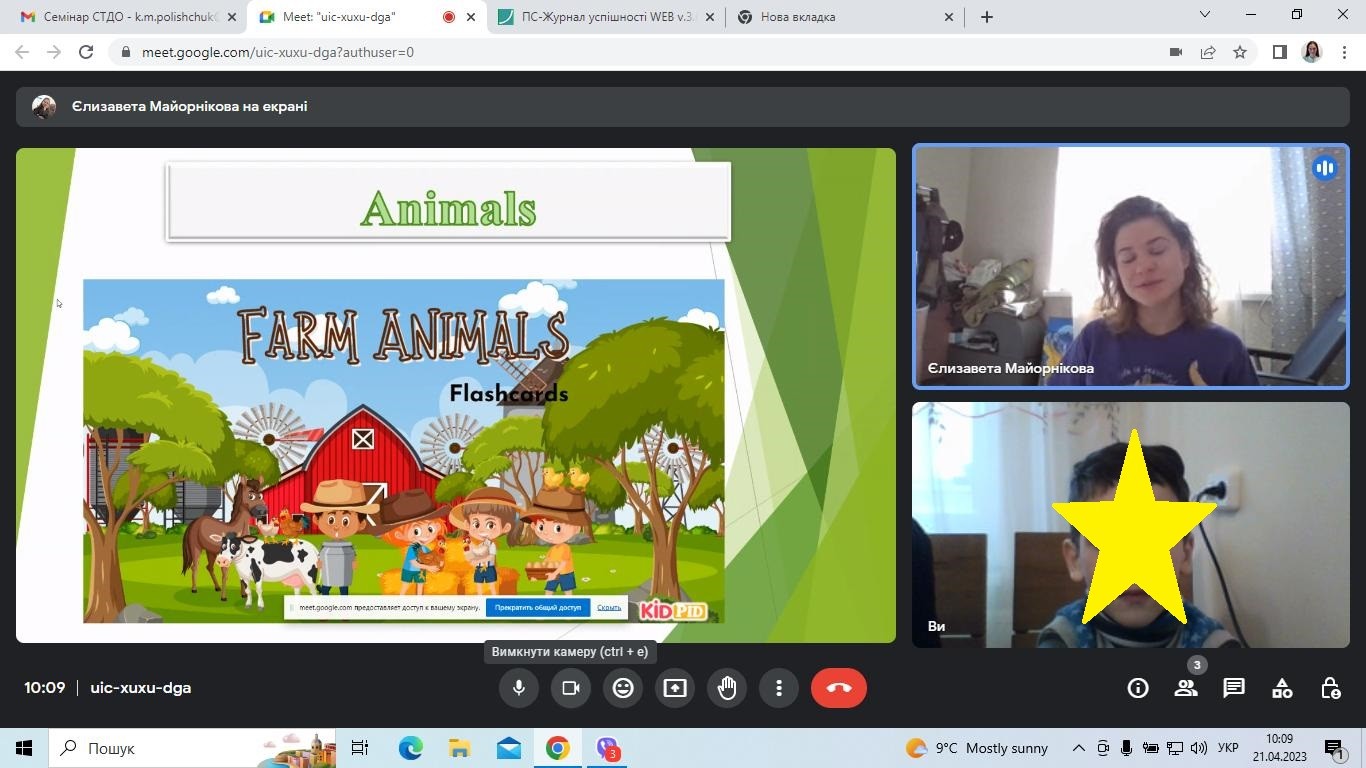This screenshot has width=1366, height=768.
Task: Open the tab search dropdown arrow
Action: tap(1205, 15)
